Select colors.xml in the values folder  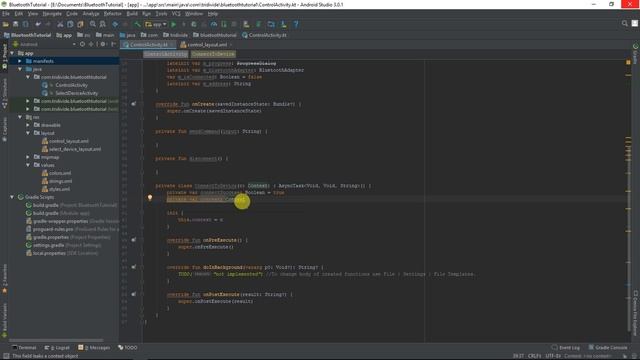pyautogui.click(x=60, y=173)
